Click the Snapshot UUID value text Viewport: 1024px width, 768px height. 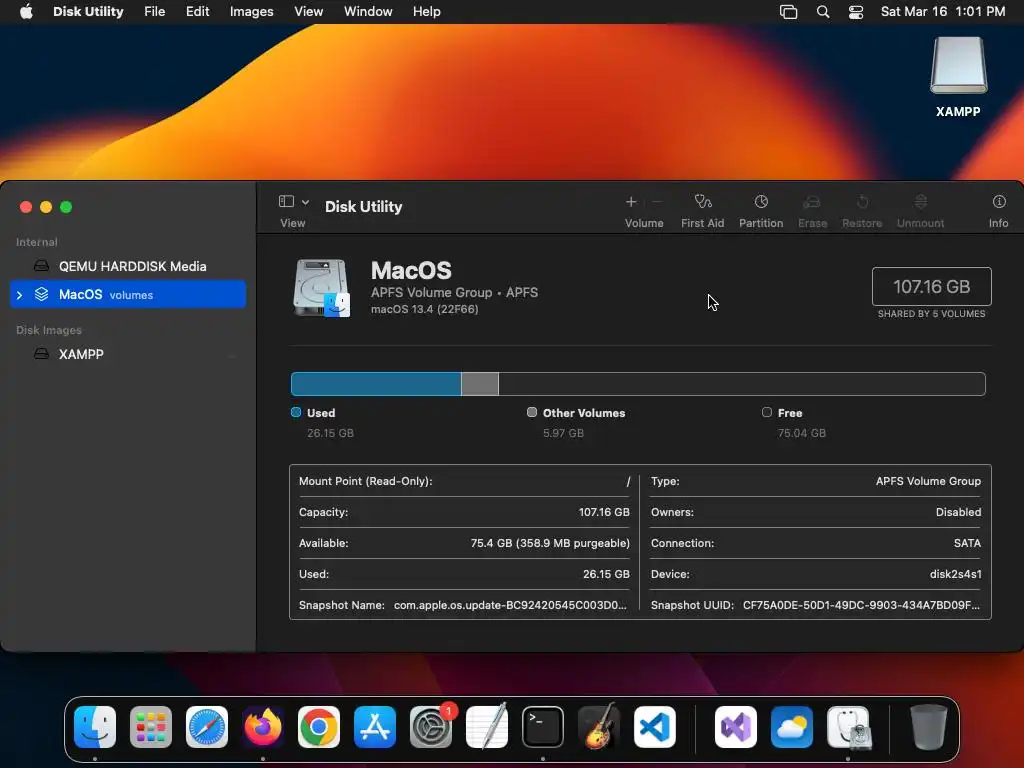[x=861, y=605]
